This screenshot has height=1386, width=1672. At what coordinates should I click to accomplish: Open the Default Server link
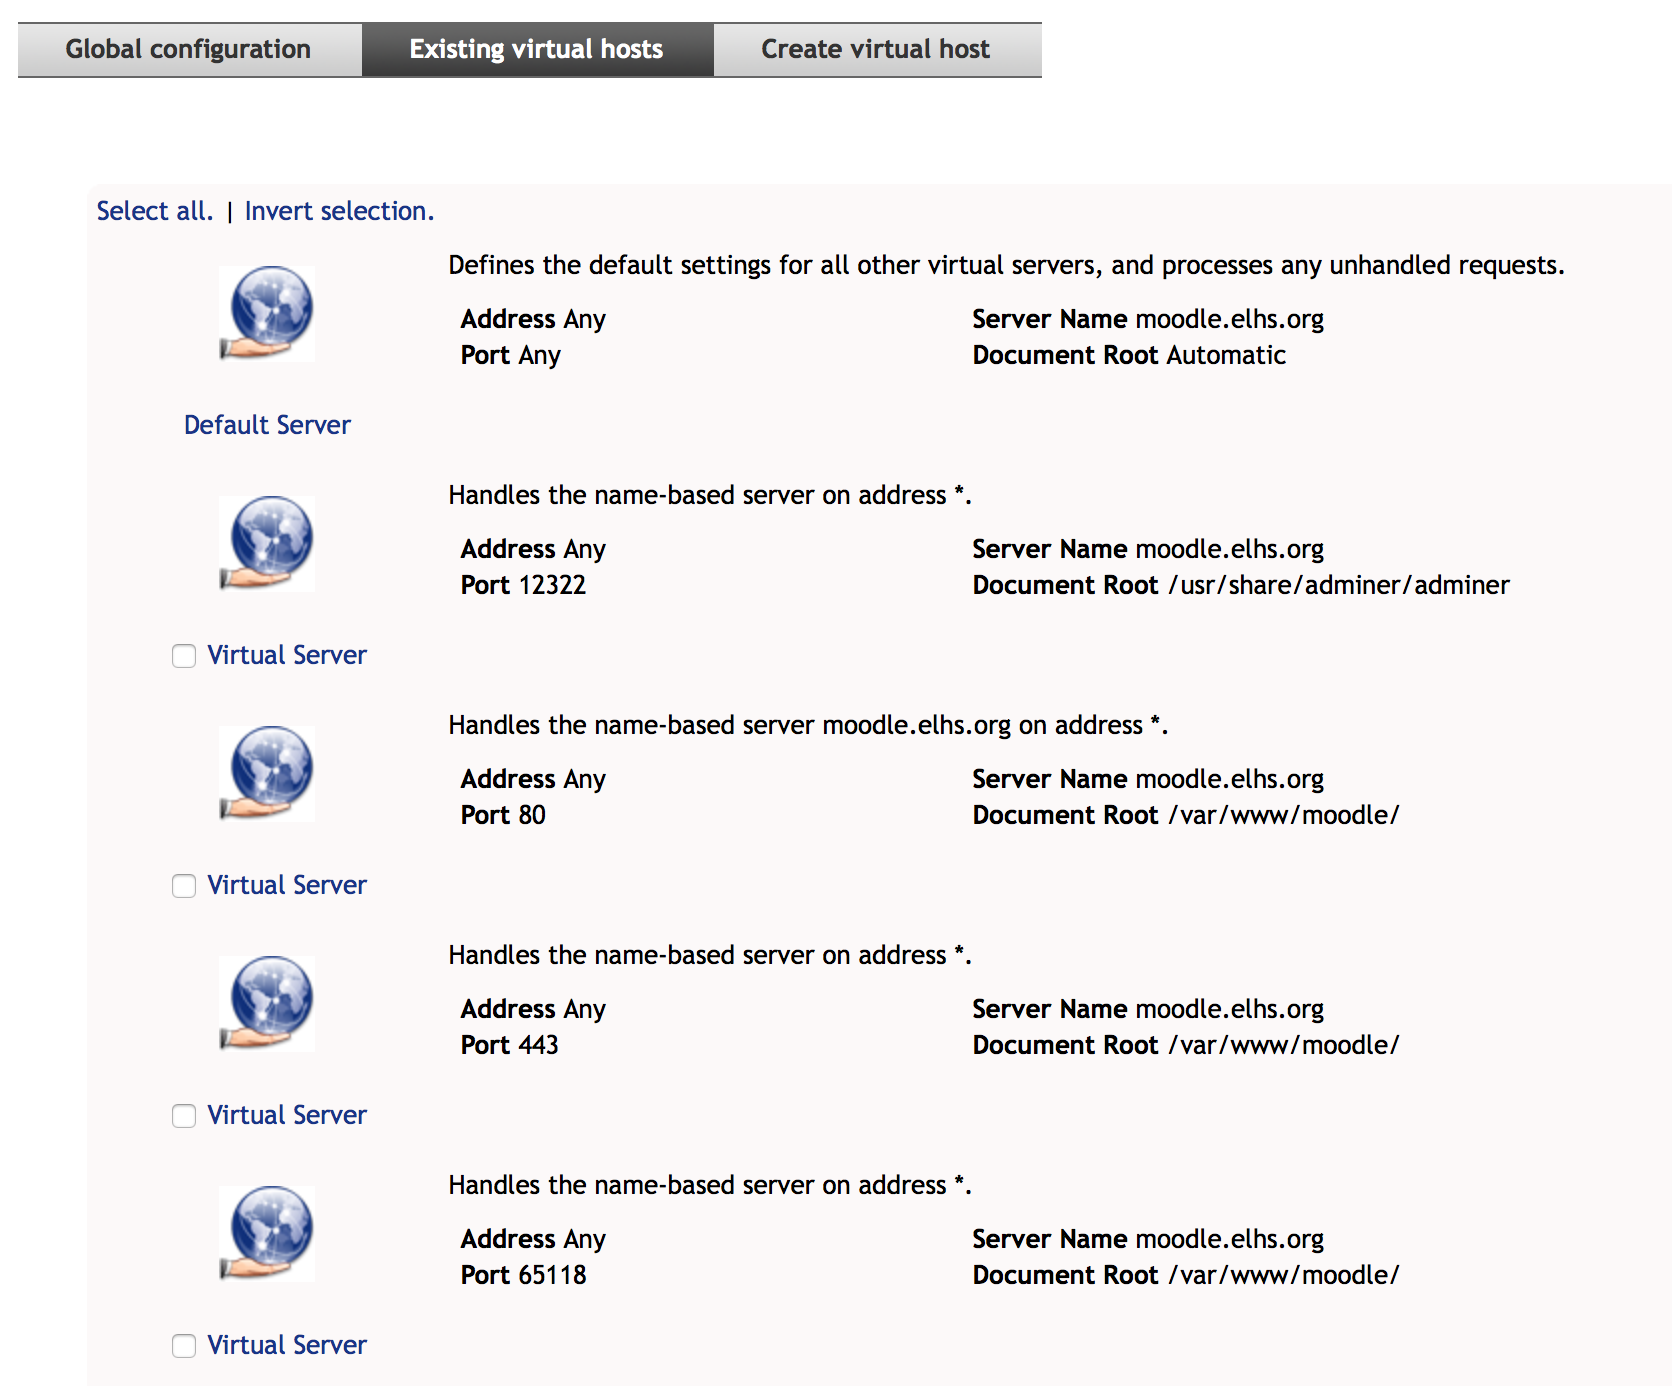(x=267, y=425)
